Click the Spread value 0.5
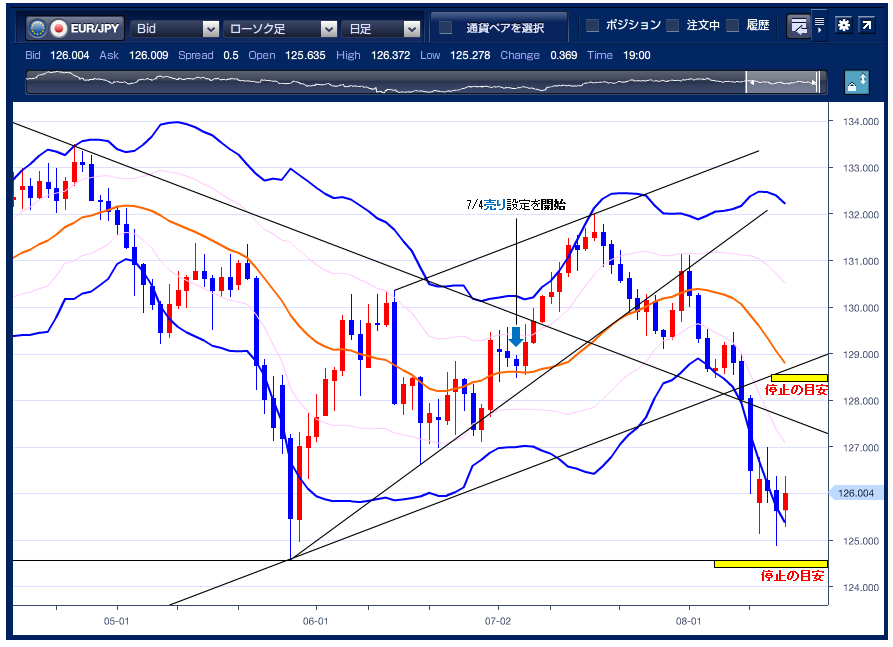 (231, 55)
